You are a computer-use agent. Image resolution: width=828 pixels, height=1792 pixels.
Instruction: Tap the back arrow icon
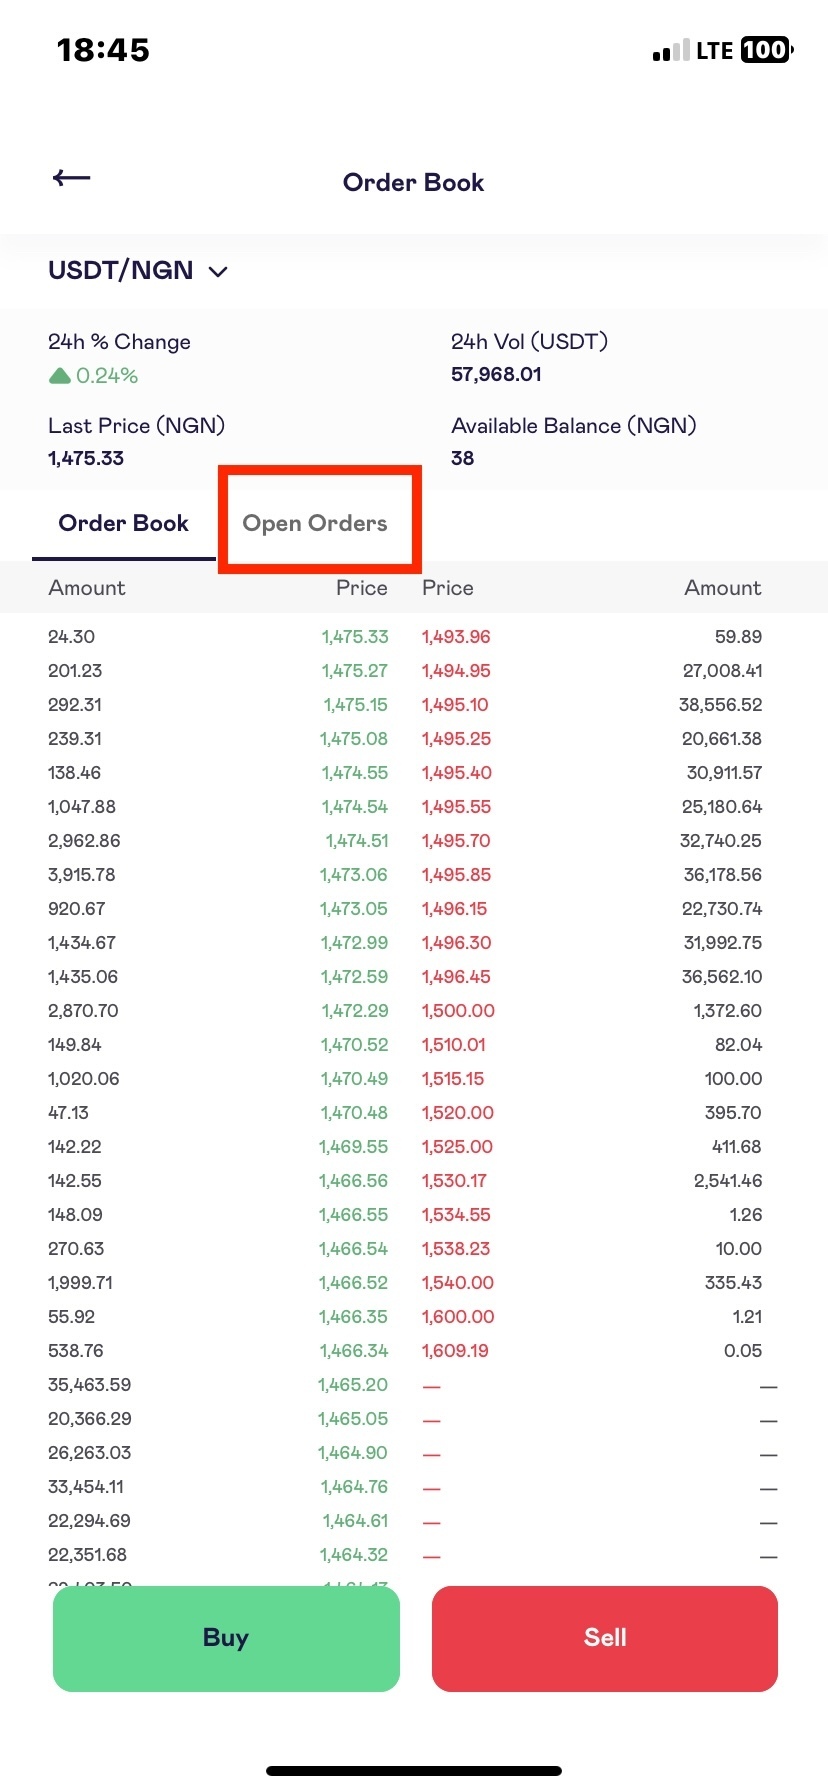(x=71, y=178)
